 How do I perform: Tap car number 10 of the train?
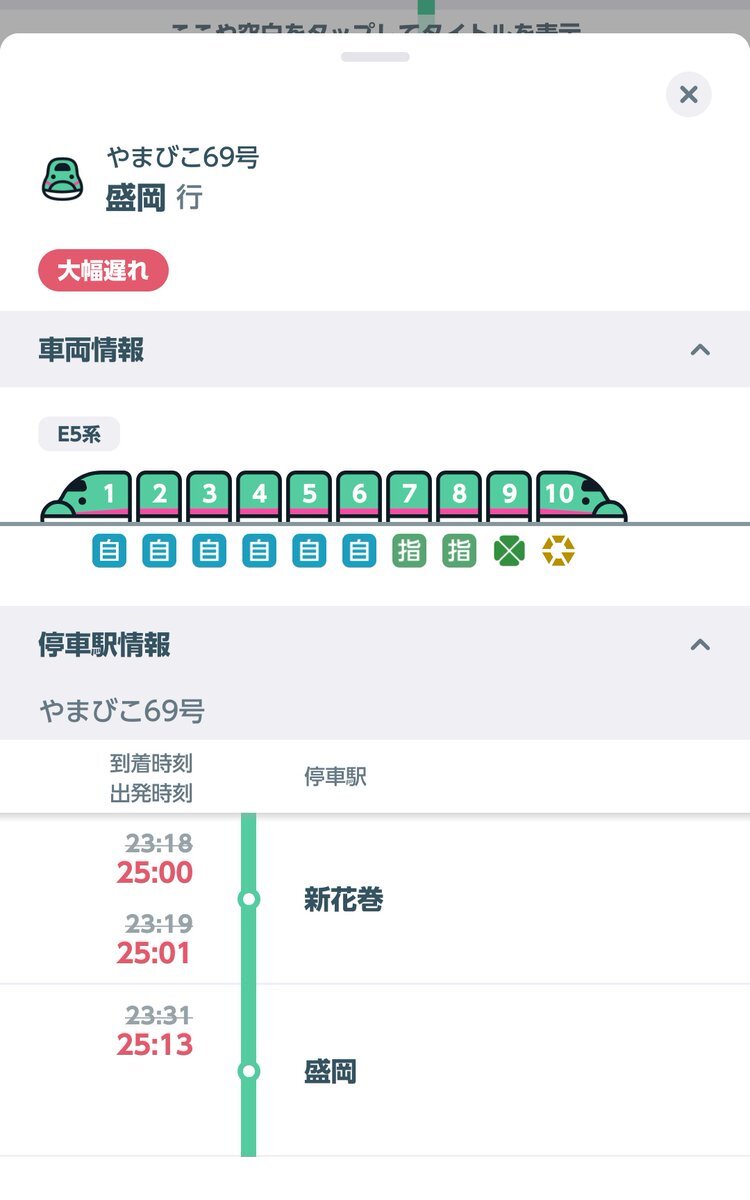562,494
